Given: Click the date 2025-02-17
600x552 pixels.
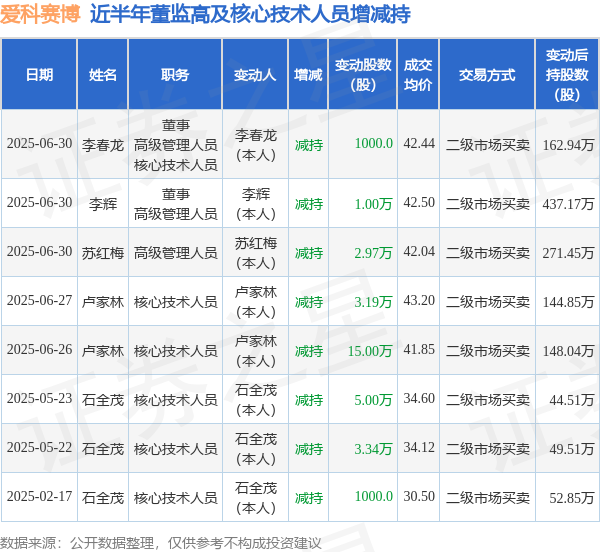Looking at the screenshot, I should tap(39, 496).
